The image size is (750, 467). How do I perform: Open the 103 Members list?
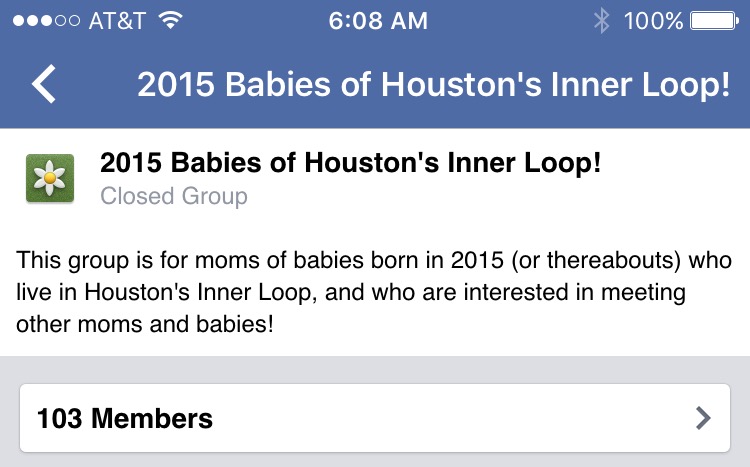pos(375,418)
